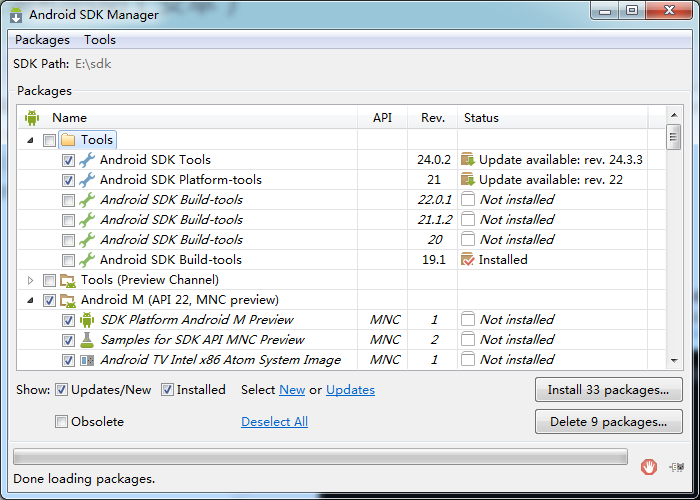700x500 pixels.
Task: Enable the Obsolete filter checkbox
Action: click(x=61, y=421)
